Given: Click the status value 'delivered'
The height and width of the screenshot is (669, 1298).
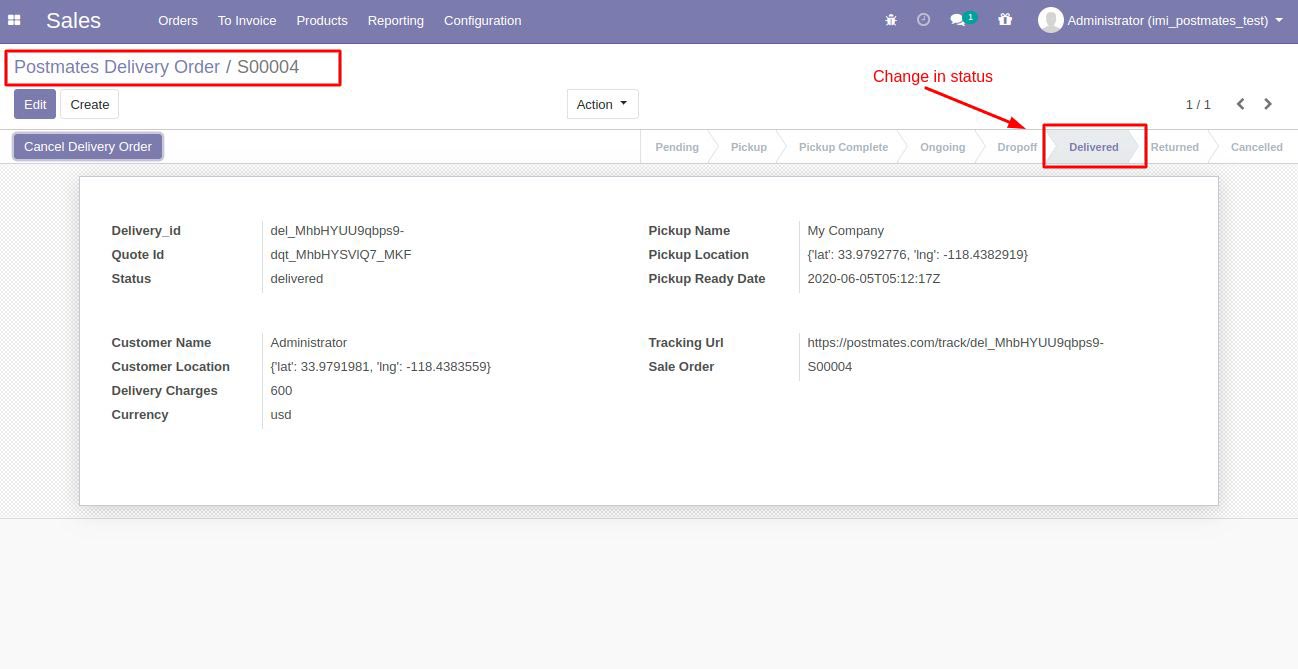Looking at the screenshot, I should 297,279.
